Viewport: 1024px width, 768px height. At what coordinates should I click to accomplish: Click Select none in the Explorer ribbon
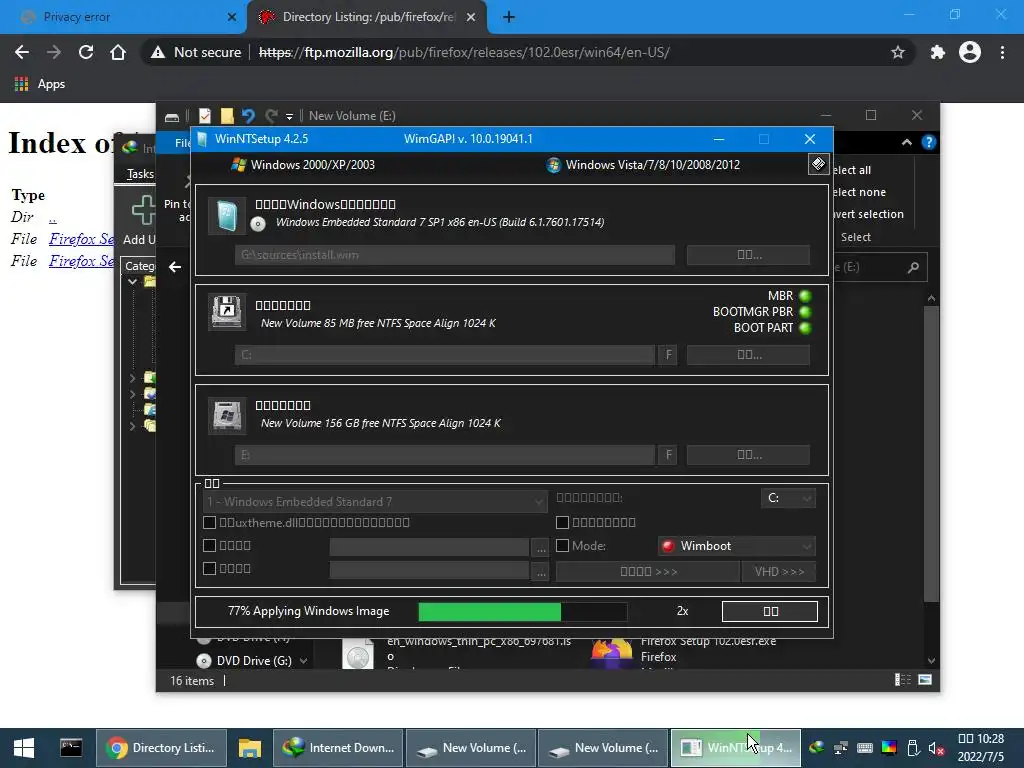pos(859,192)
